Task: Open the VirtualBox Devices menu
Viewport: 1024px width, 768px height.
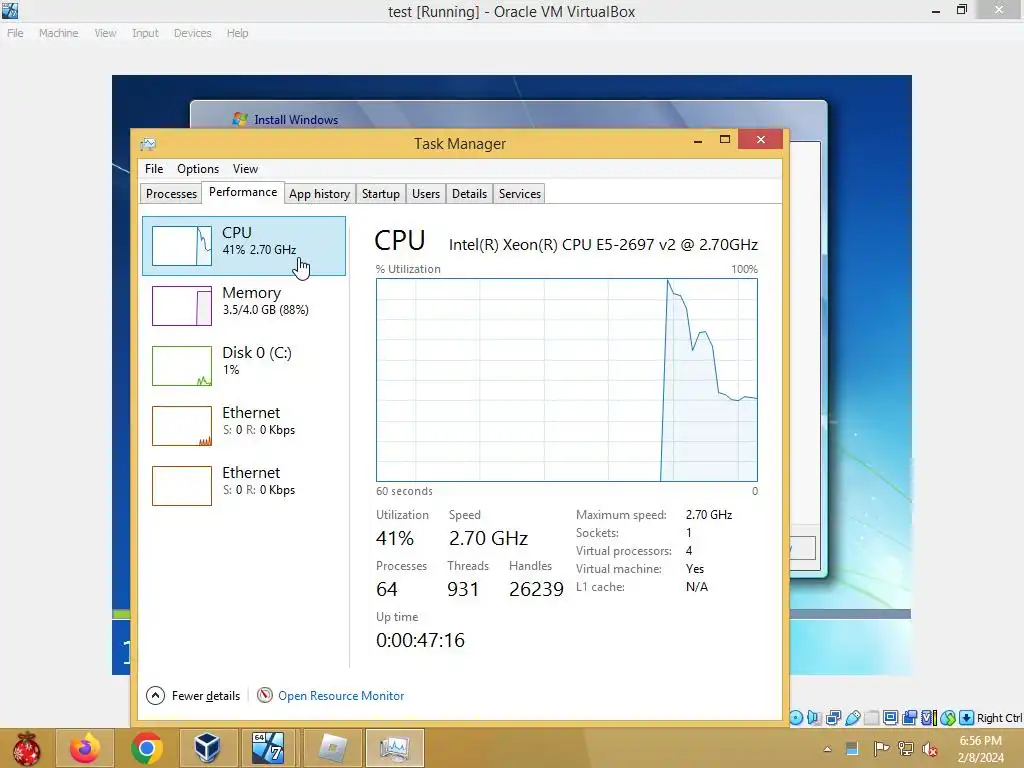Action: (x=192, y=33)
